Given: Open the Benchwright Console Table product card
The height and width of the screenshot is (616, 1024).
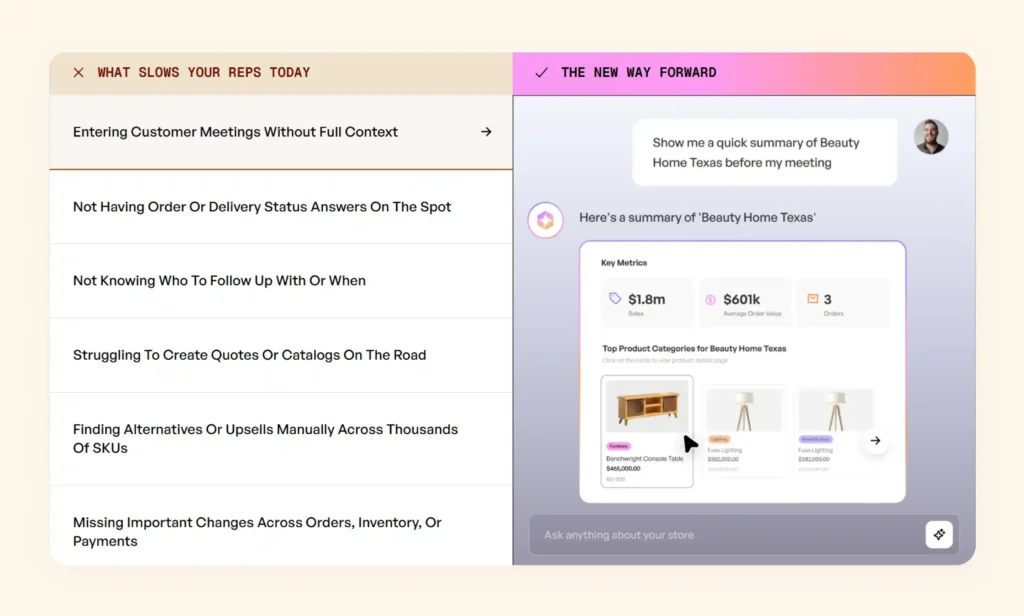Looking at the screenshot, I should click(x=647, y=431).
